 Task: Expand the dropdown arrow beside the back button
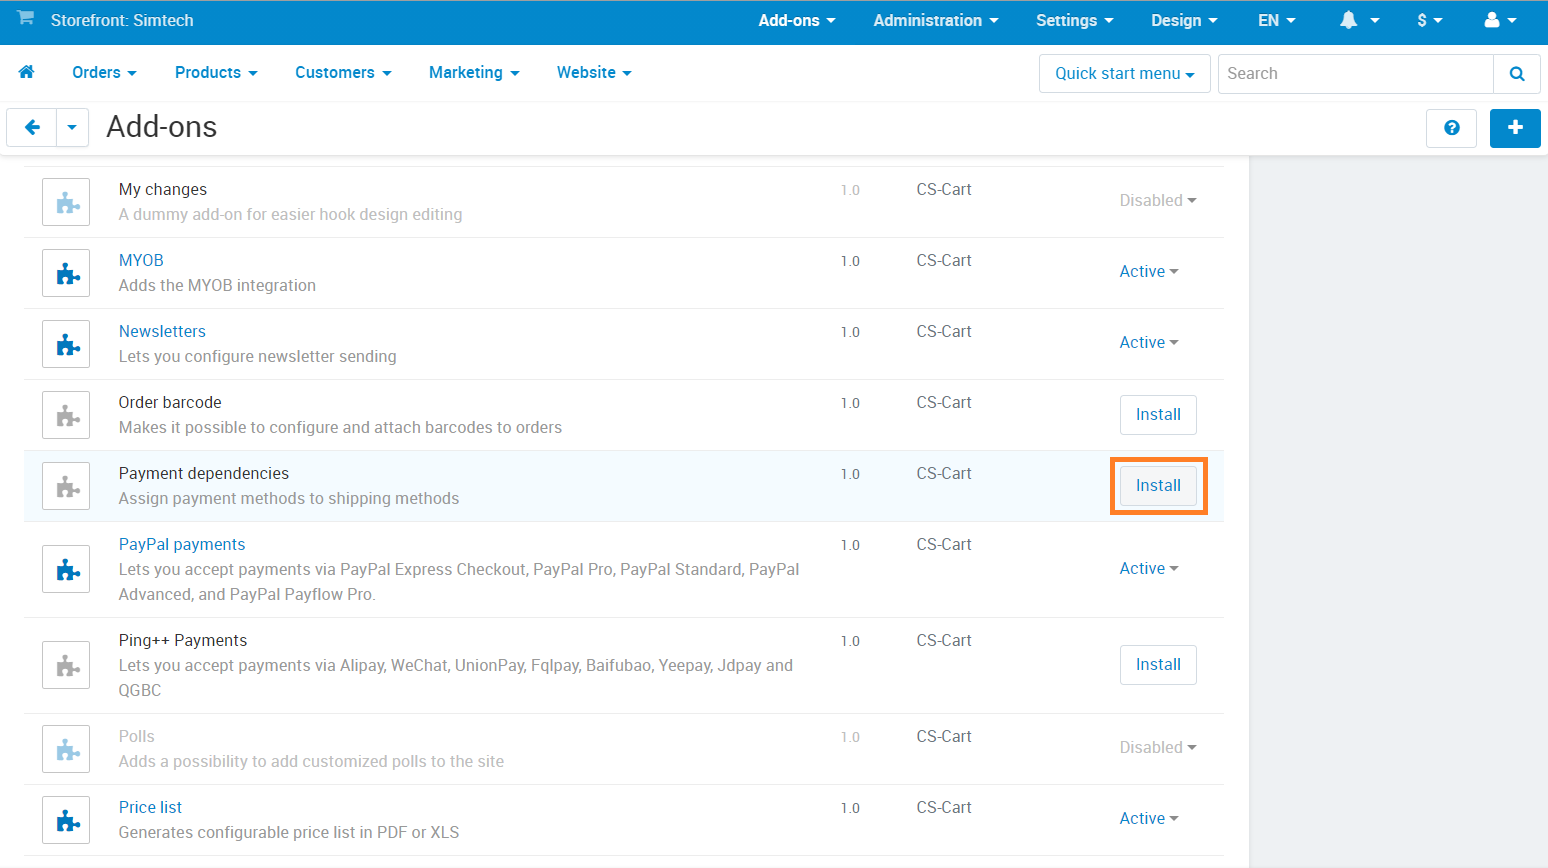click(72, 128)
